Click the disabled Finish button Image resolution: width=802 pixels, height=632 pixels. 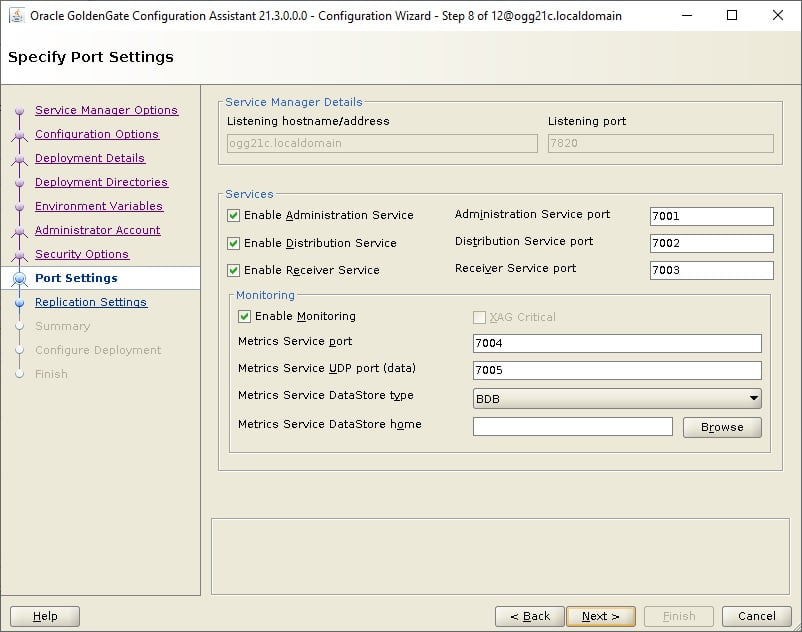click(x=679, y=616)
